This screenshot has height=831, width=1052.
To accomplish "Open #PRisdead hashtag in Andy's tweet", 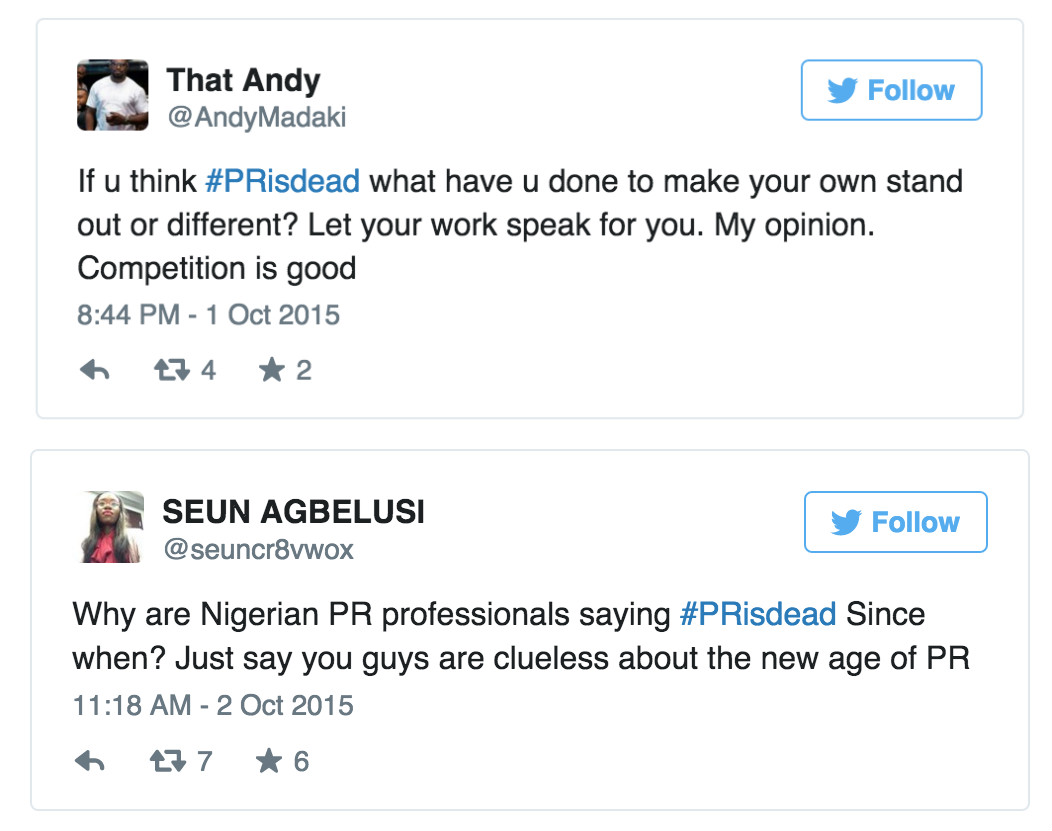I will click(x=281, y=182).
